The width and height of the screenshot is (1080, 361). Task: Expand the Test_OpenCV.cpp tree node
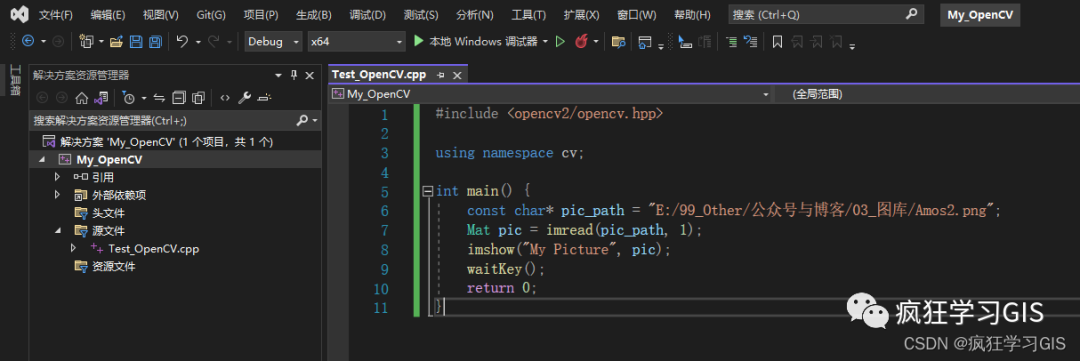click(x=74, y=248)
